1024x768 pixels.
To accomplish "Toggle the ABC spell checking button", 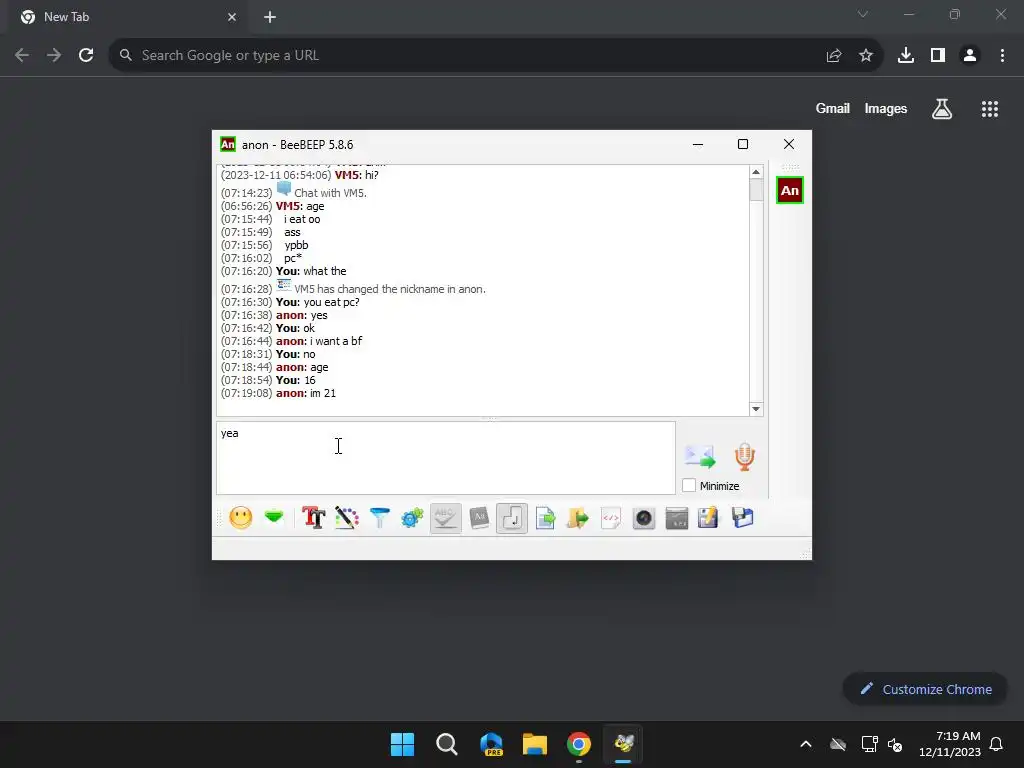I will pos(445,518).
